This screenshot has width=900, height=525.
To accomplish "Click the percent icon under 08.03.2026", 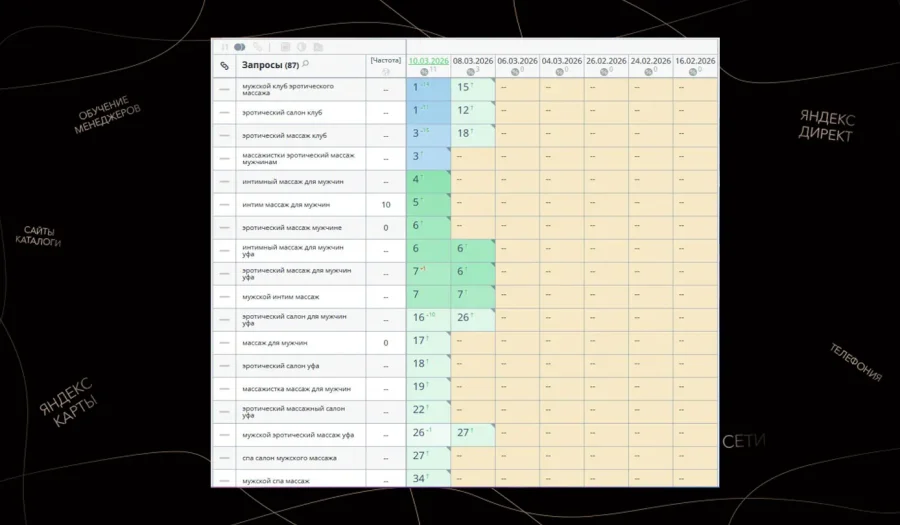I will (x=470, y=72).
